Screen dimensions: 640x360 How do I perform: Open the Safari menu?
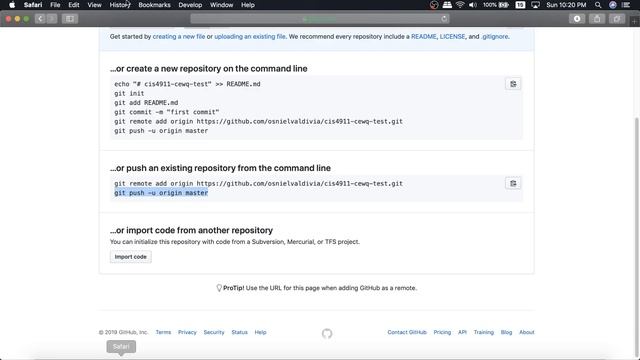click(x=33, y=5)
